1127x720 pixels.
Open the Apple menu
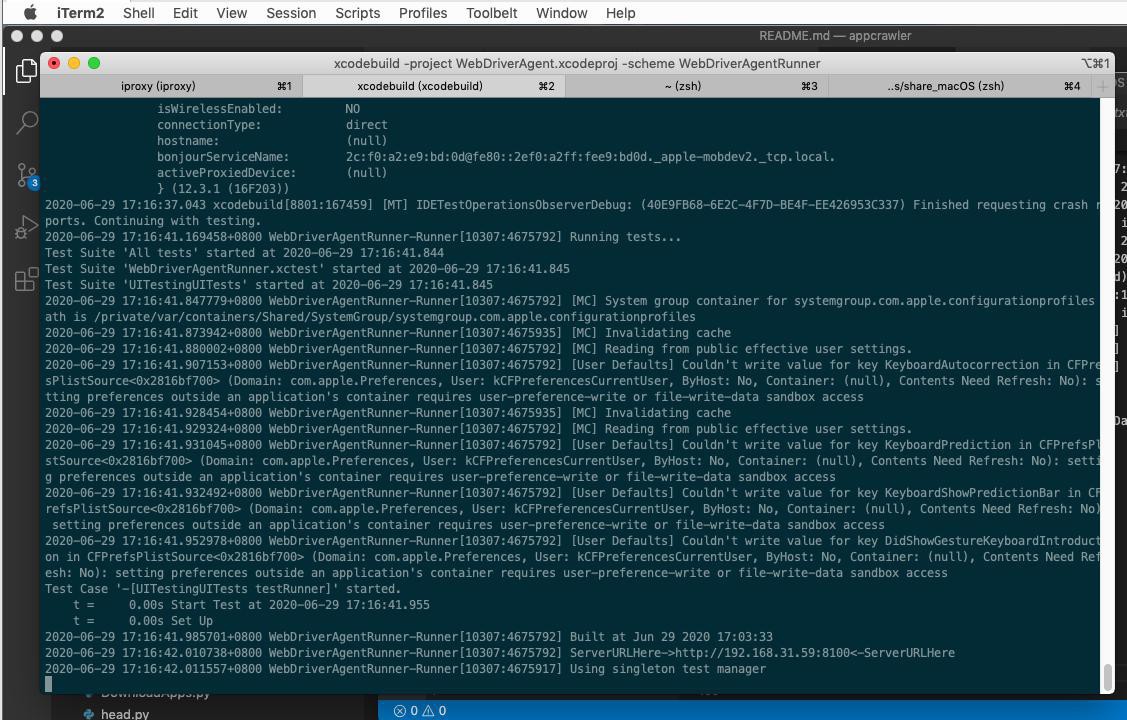coord(30,13)
